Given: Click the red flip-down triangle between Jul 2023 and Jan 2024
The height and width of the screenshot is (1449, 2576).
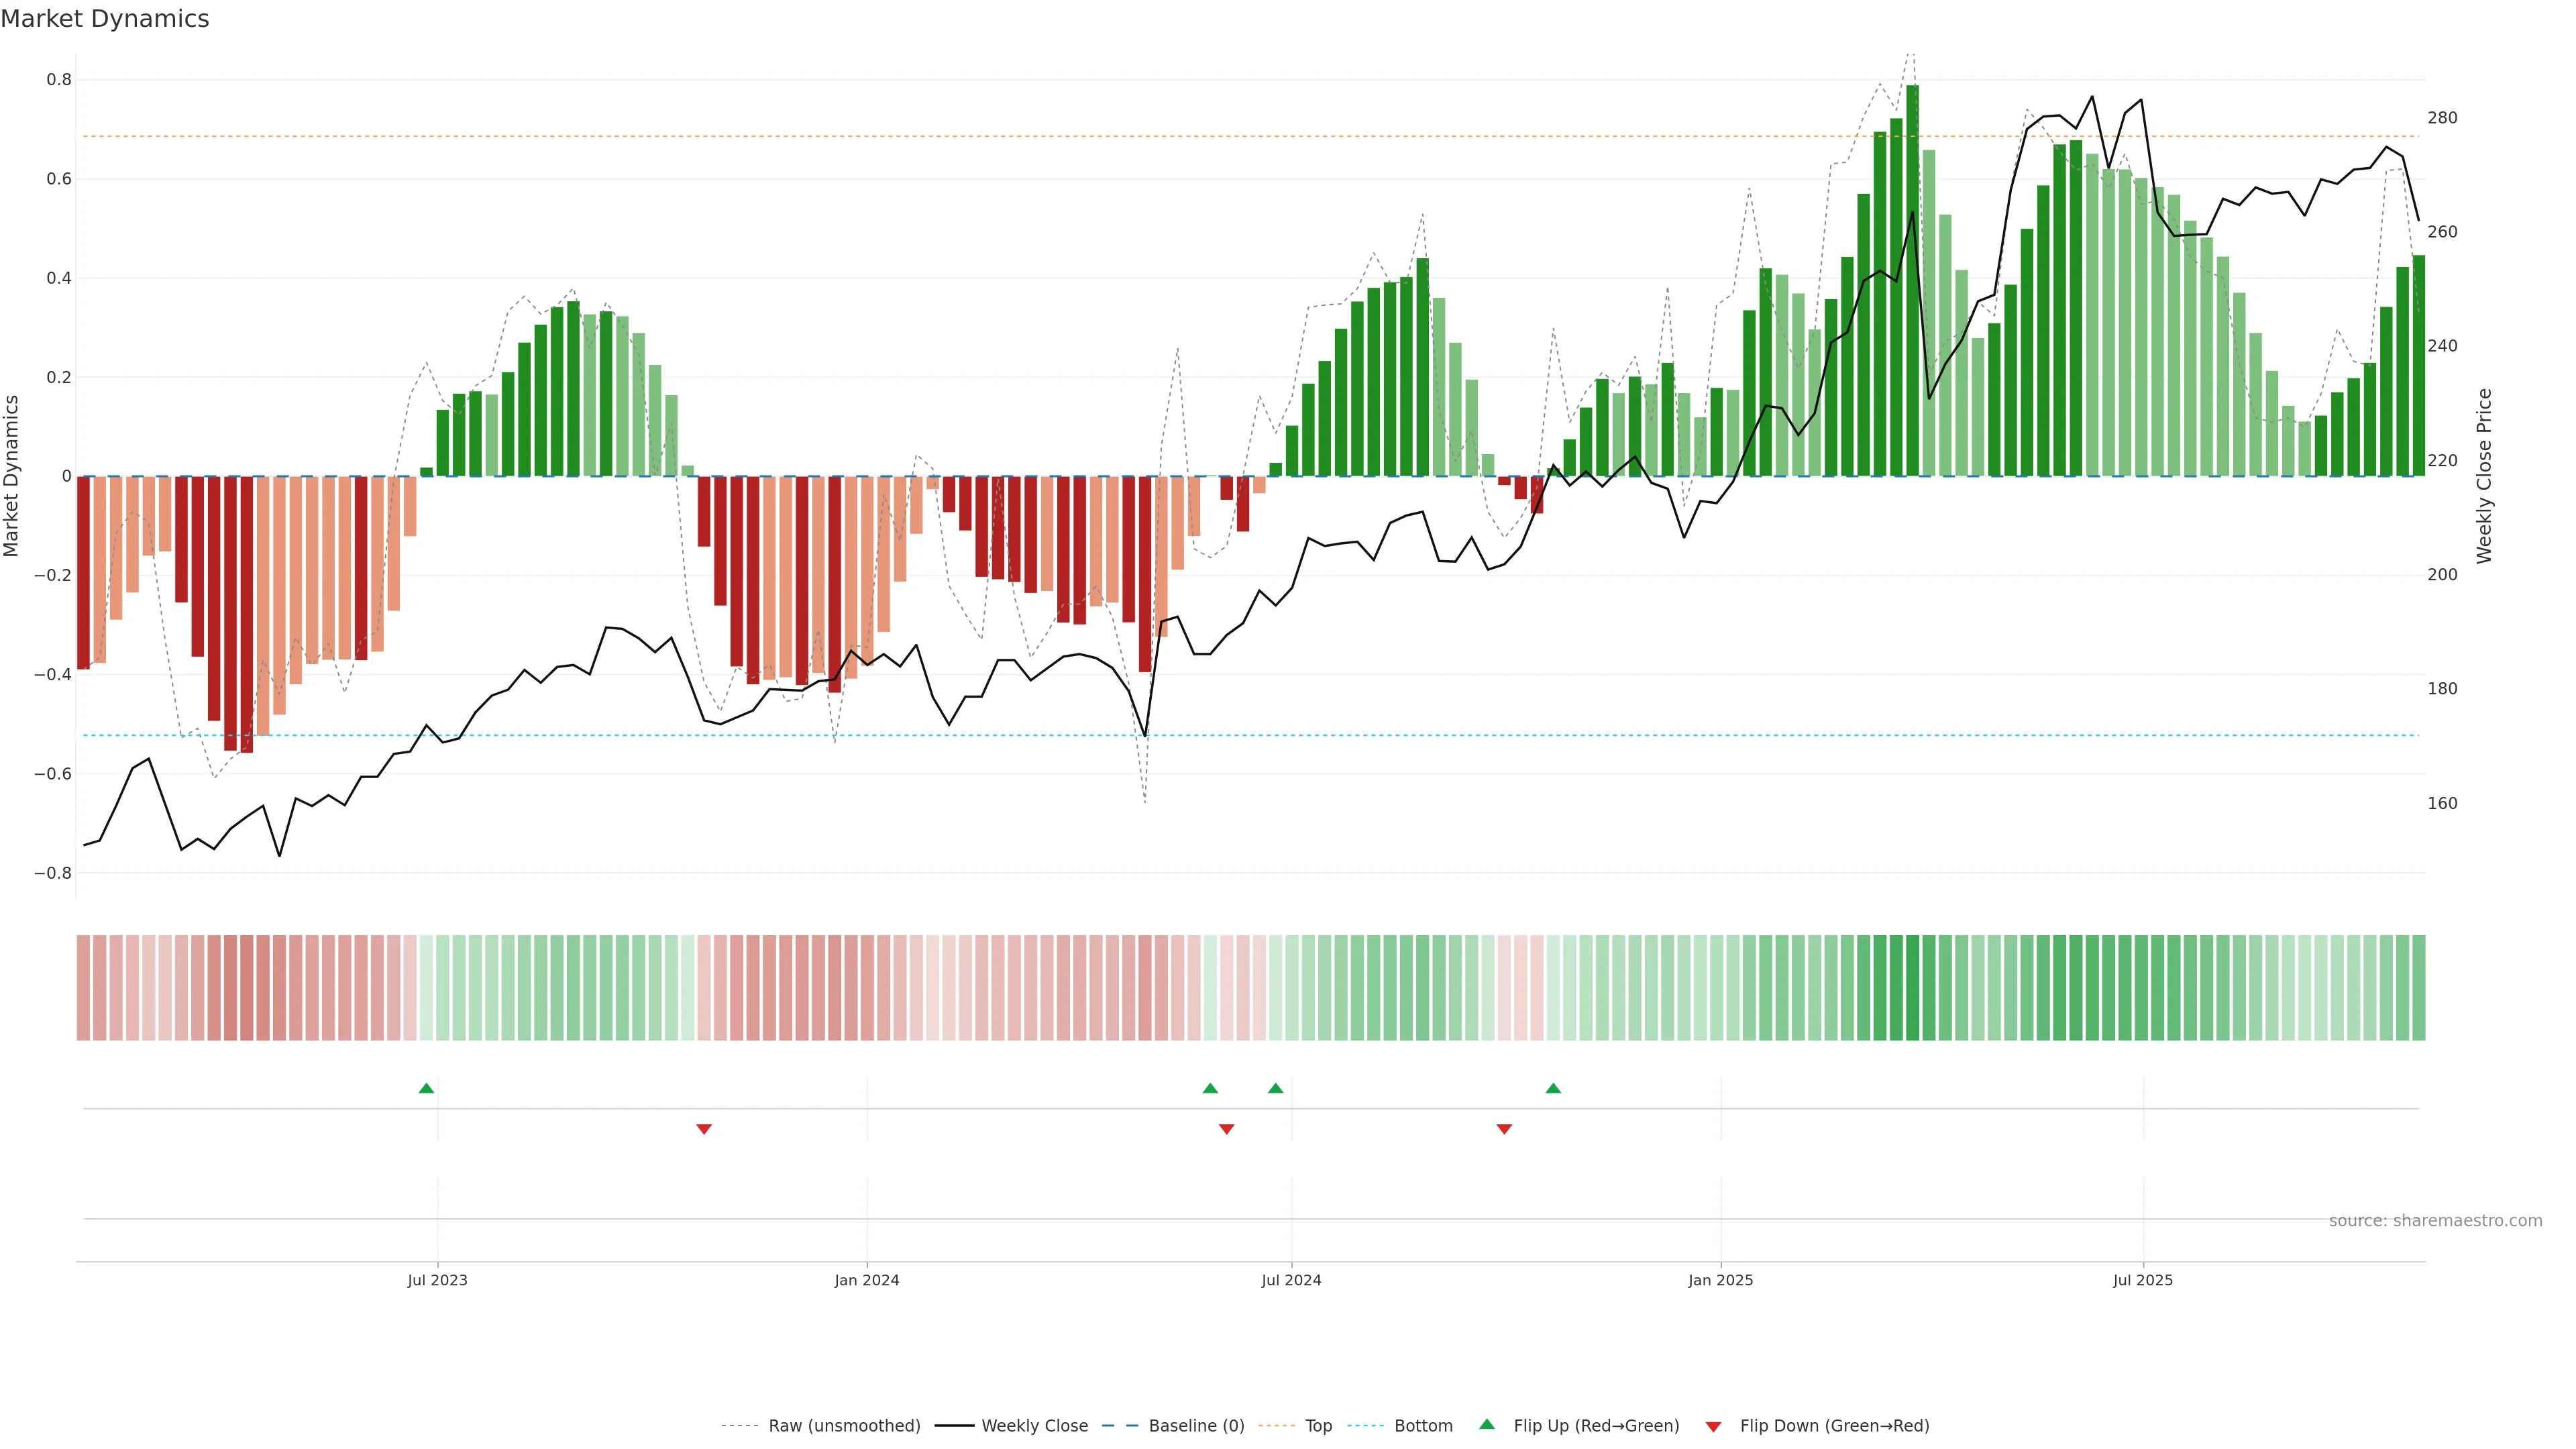Looking at the screenshot, I should pos(704,1129).
